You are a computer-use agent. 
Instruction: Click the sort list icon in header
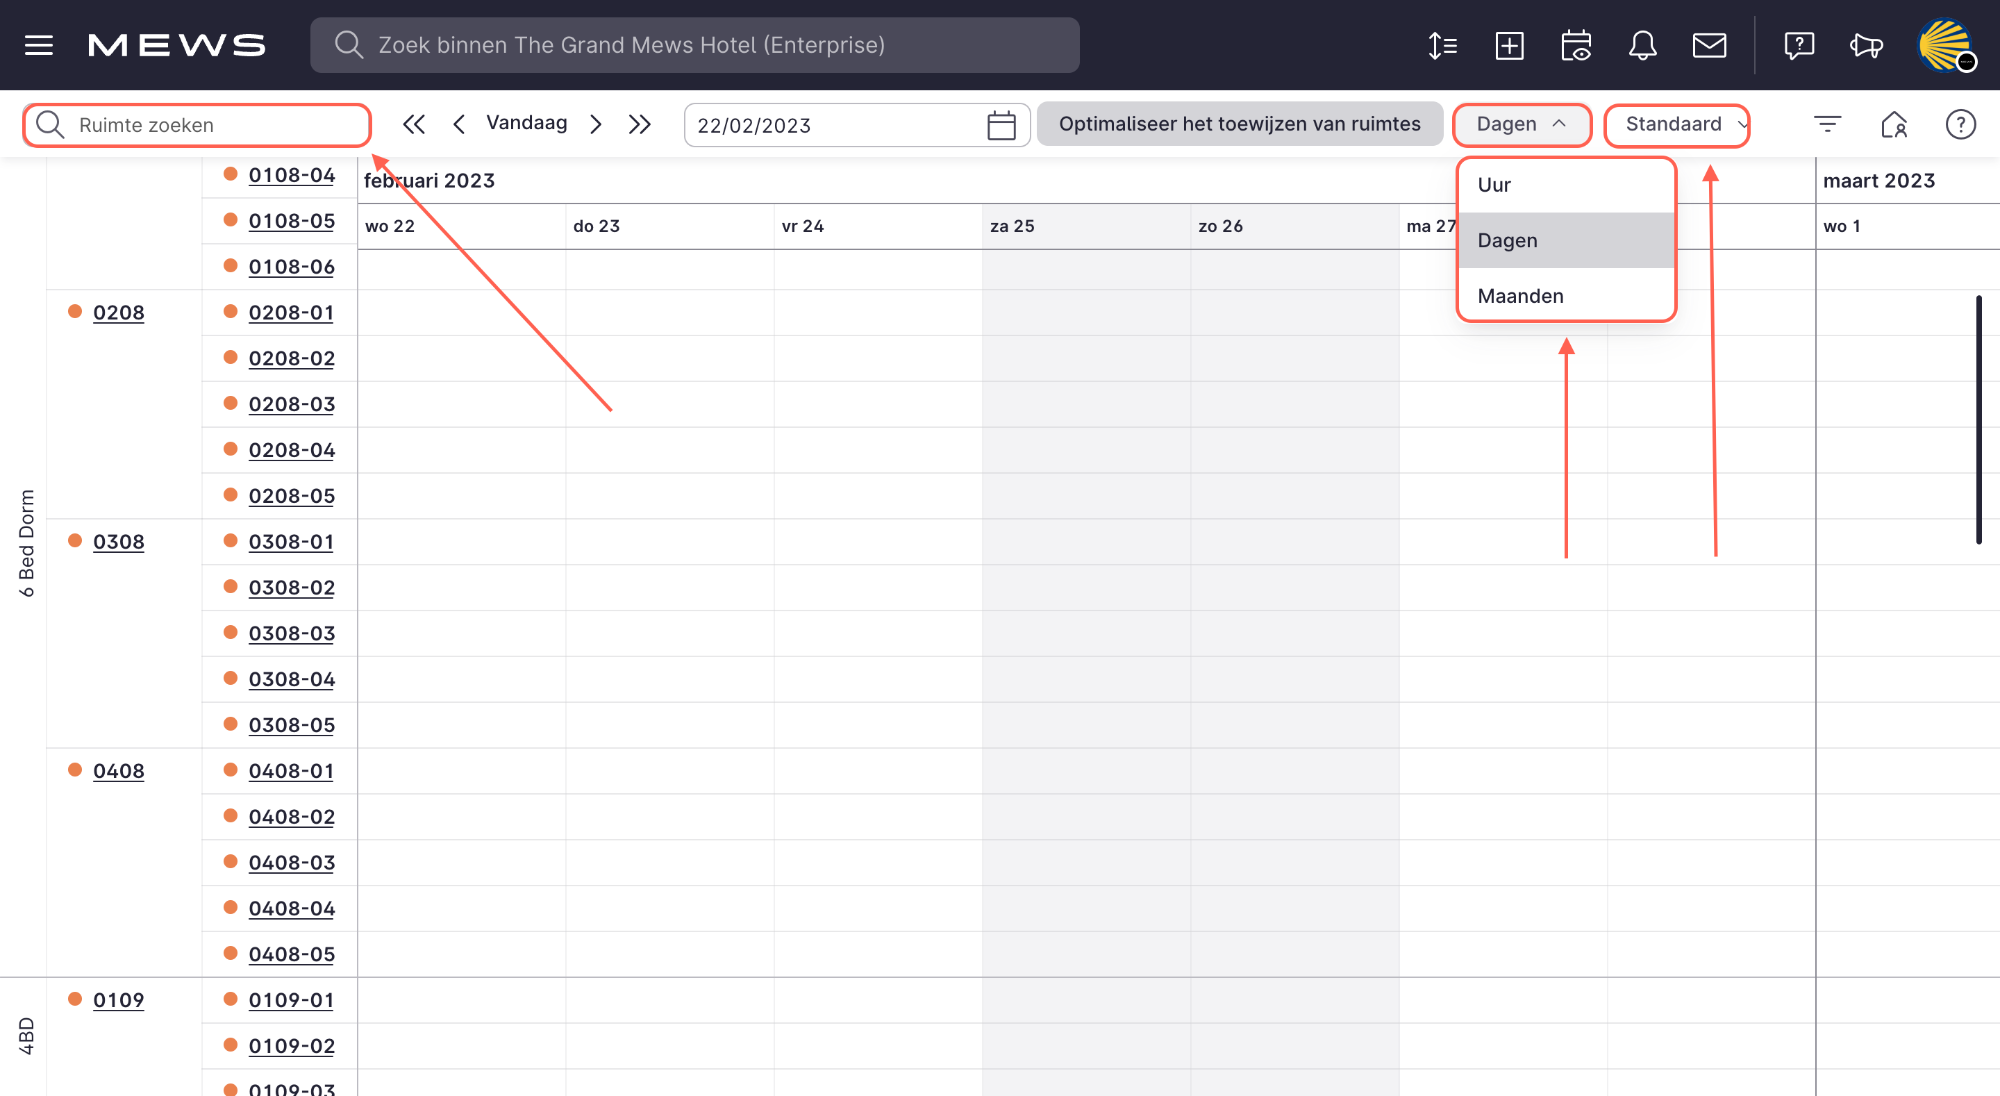[x=1442, y=45]
